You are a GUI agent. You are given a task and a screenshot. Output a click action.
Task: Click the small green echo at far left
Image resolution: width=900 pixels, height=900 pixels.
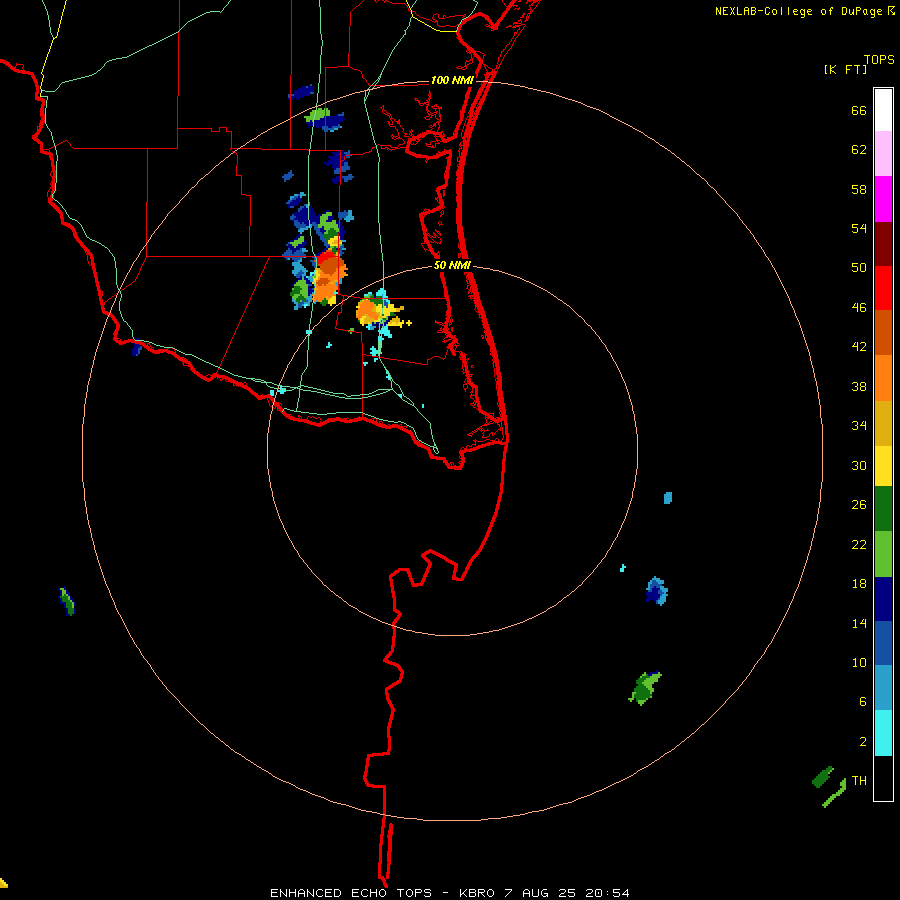67,601
